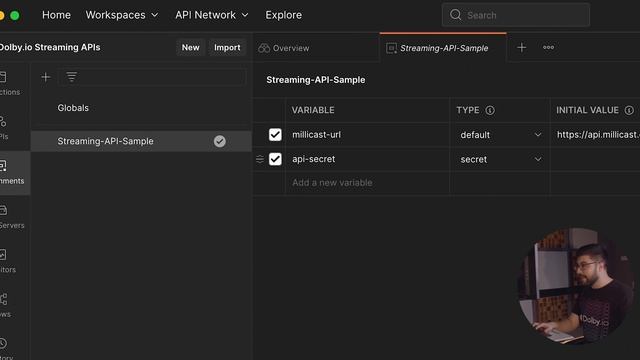This screenshot has height=360, width=640.
Task: Click the Streaming-API-Sample environment title
Action: 316,80
